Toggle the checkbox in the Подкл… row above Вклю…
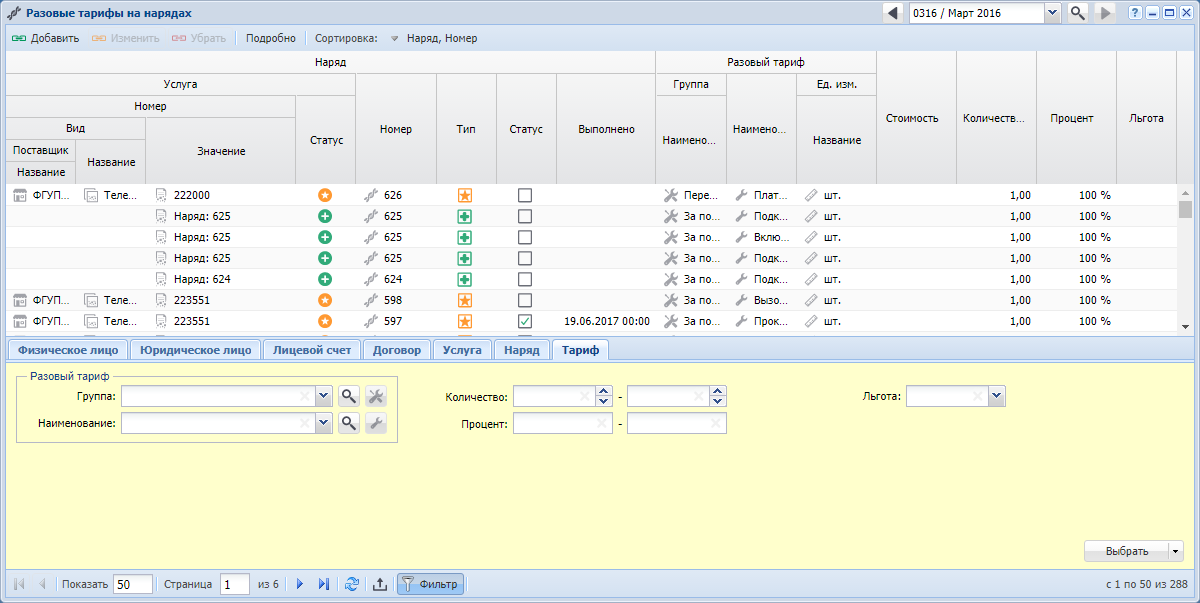The width and height of the screenshot is (1200, 603). click(525, 216)
